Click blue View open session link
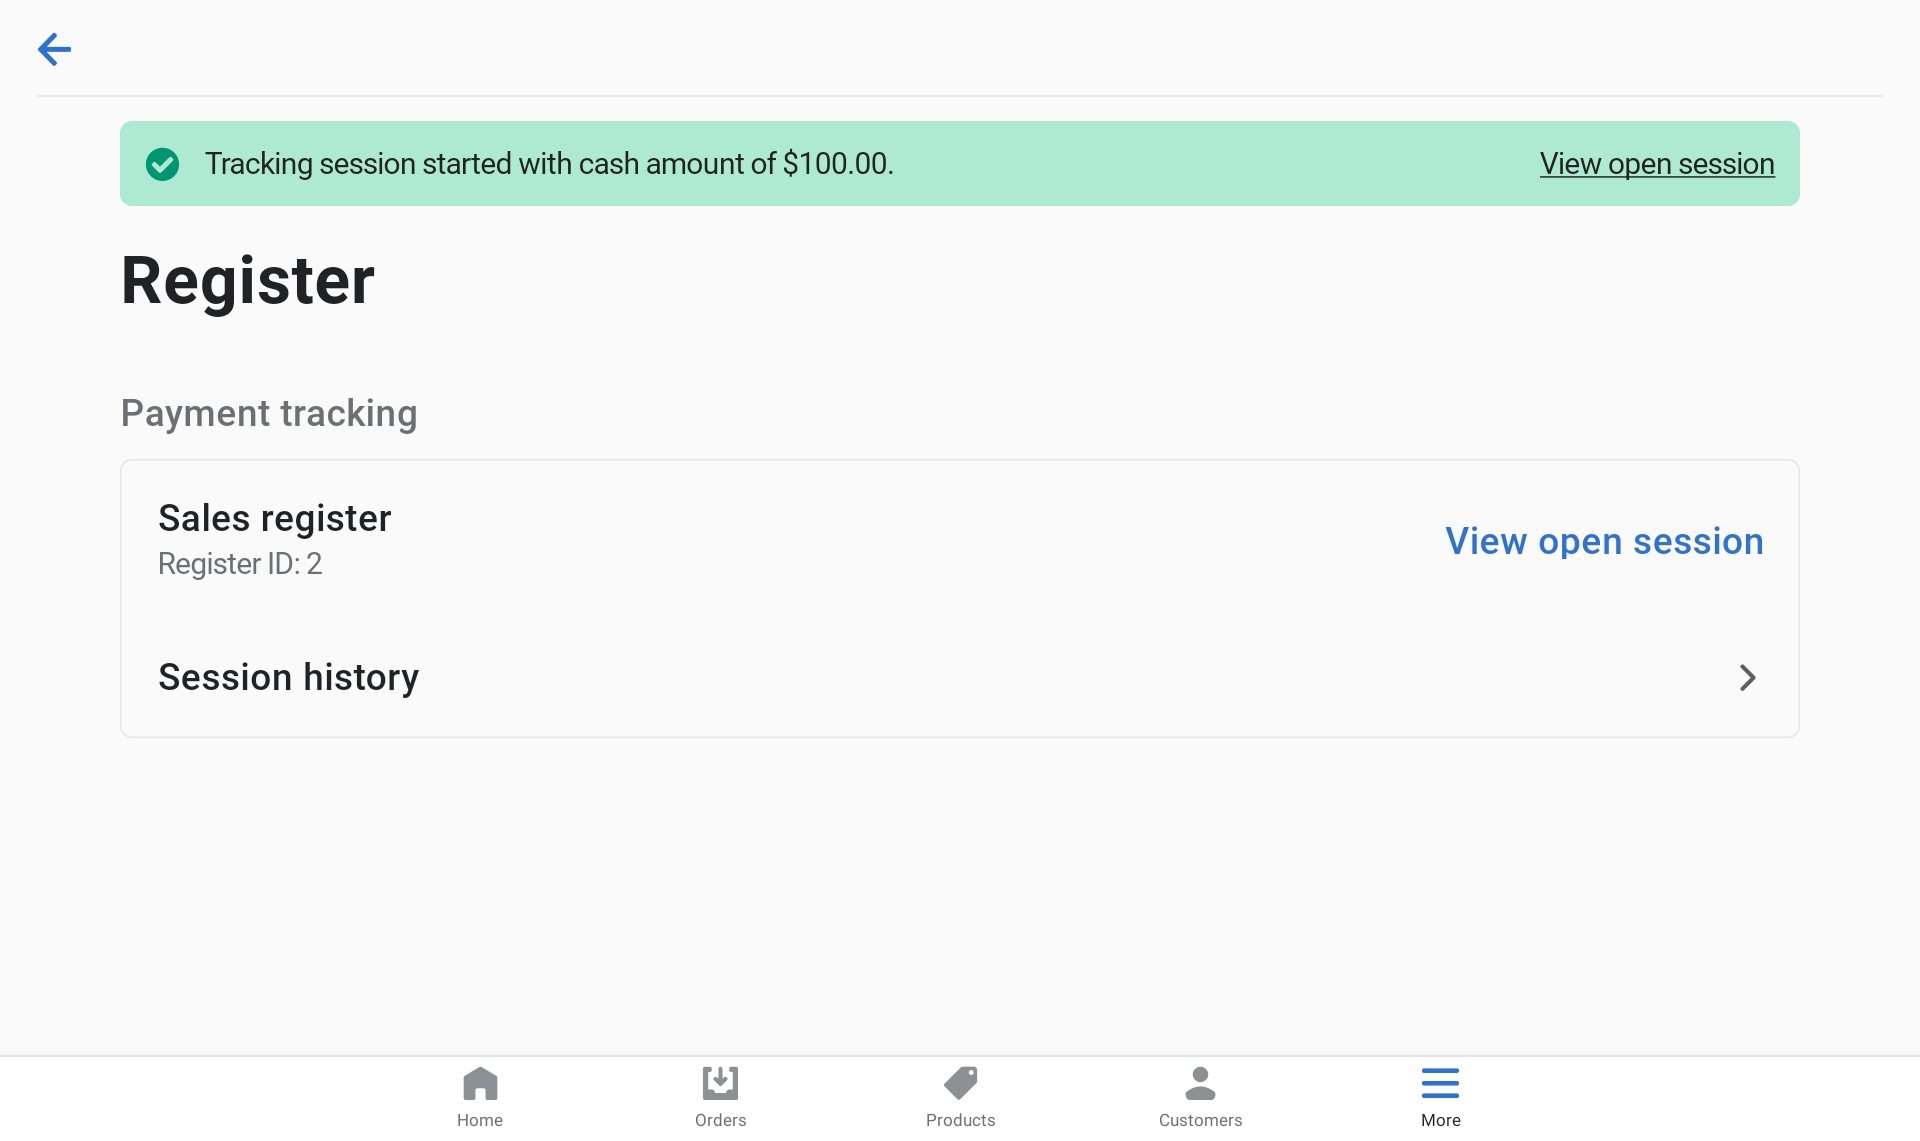Image resolution: width=1920 pixels, height=1141 pixels. pyautogui.click(x=1604, y=541)
